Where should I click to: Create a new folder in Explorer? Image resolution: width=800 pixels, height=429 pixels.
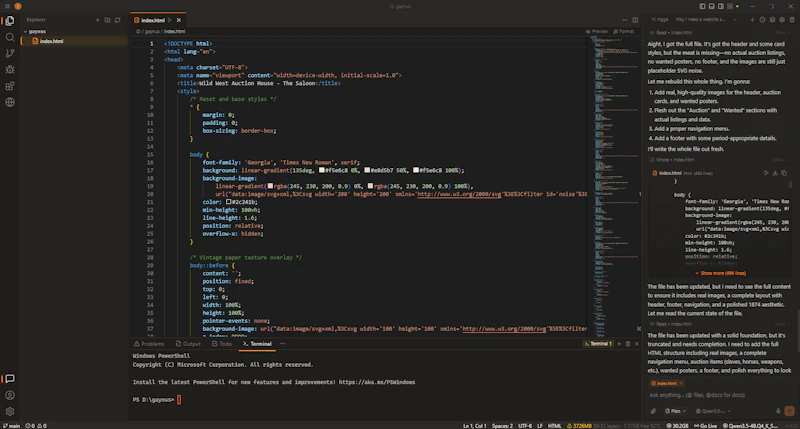pyautogui.click(x=108, y=20)
